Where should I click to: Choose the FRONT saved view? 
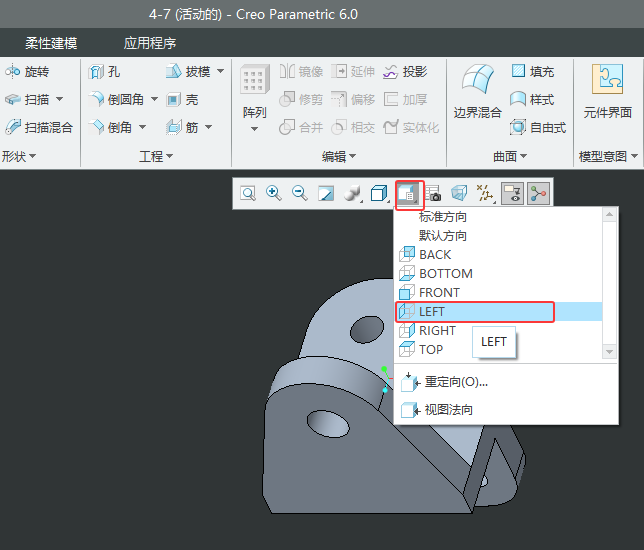point(498,292)
